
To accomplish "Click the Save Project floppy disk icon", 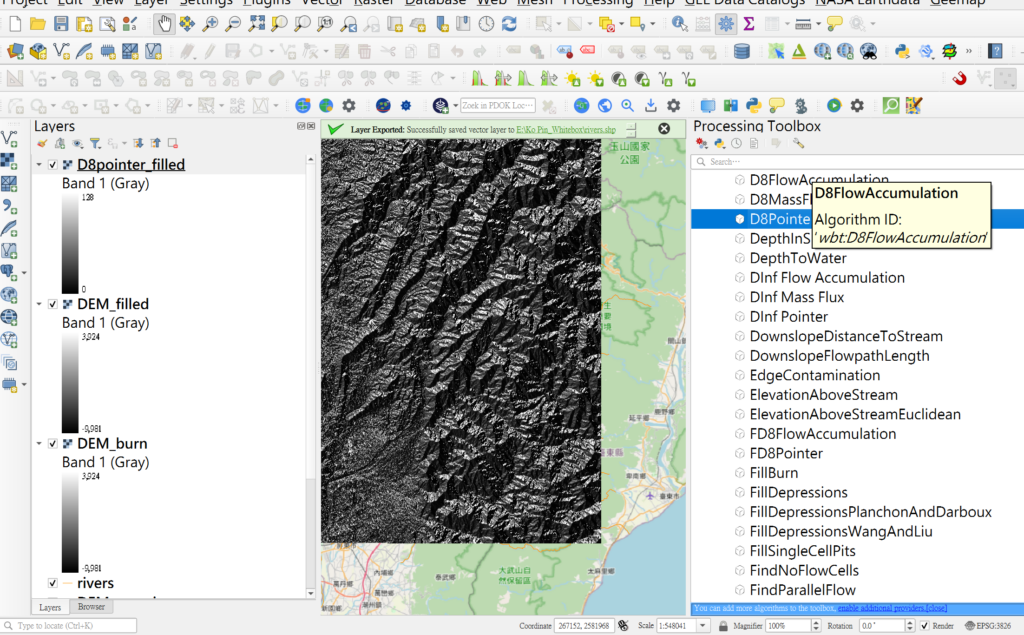I will tap(62, 23).
